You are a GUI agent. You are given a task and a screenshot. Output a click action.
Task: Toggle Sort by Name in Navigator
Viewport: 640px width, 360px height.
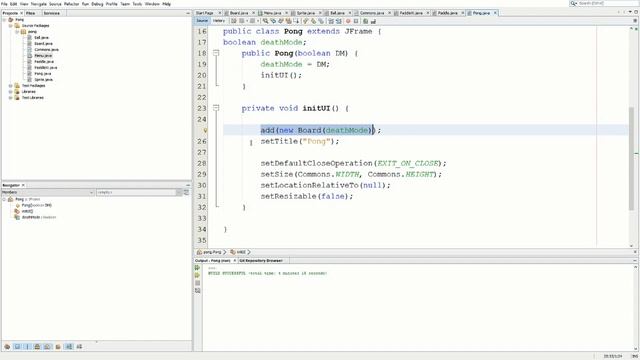[x=69, y=347]
